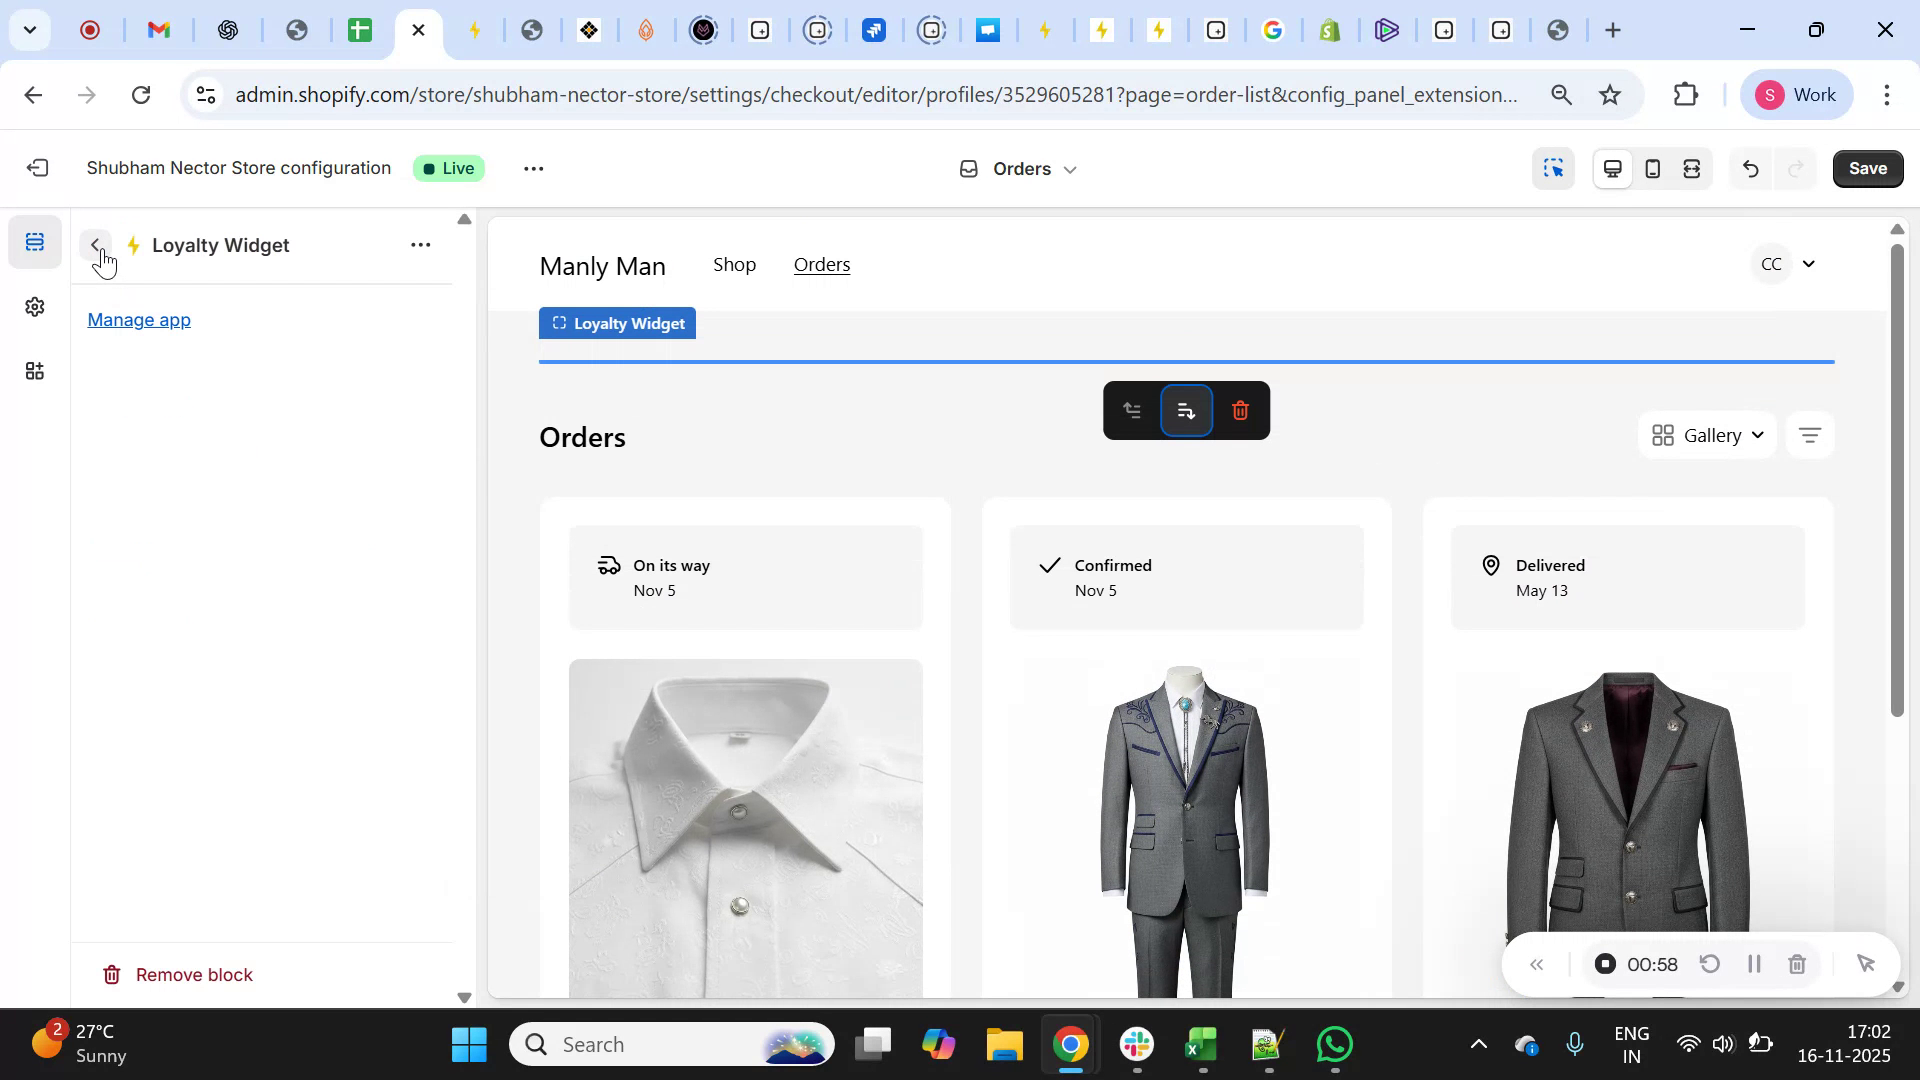Collapse the Loyalty Widget panel with back chevron

tap(95, 245)
